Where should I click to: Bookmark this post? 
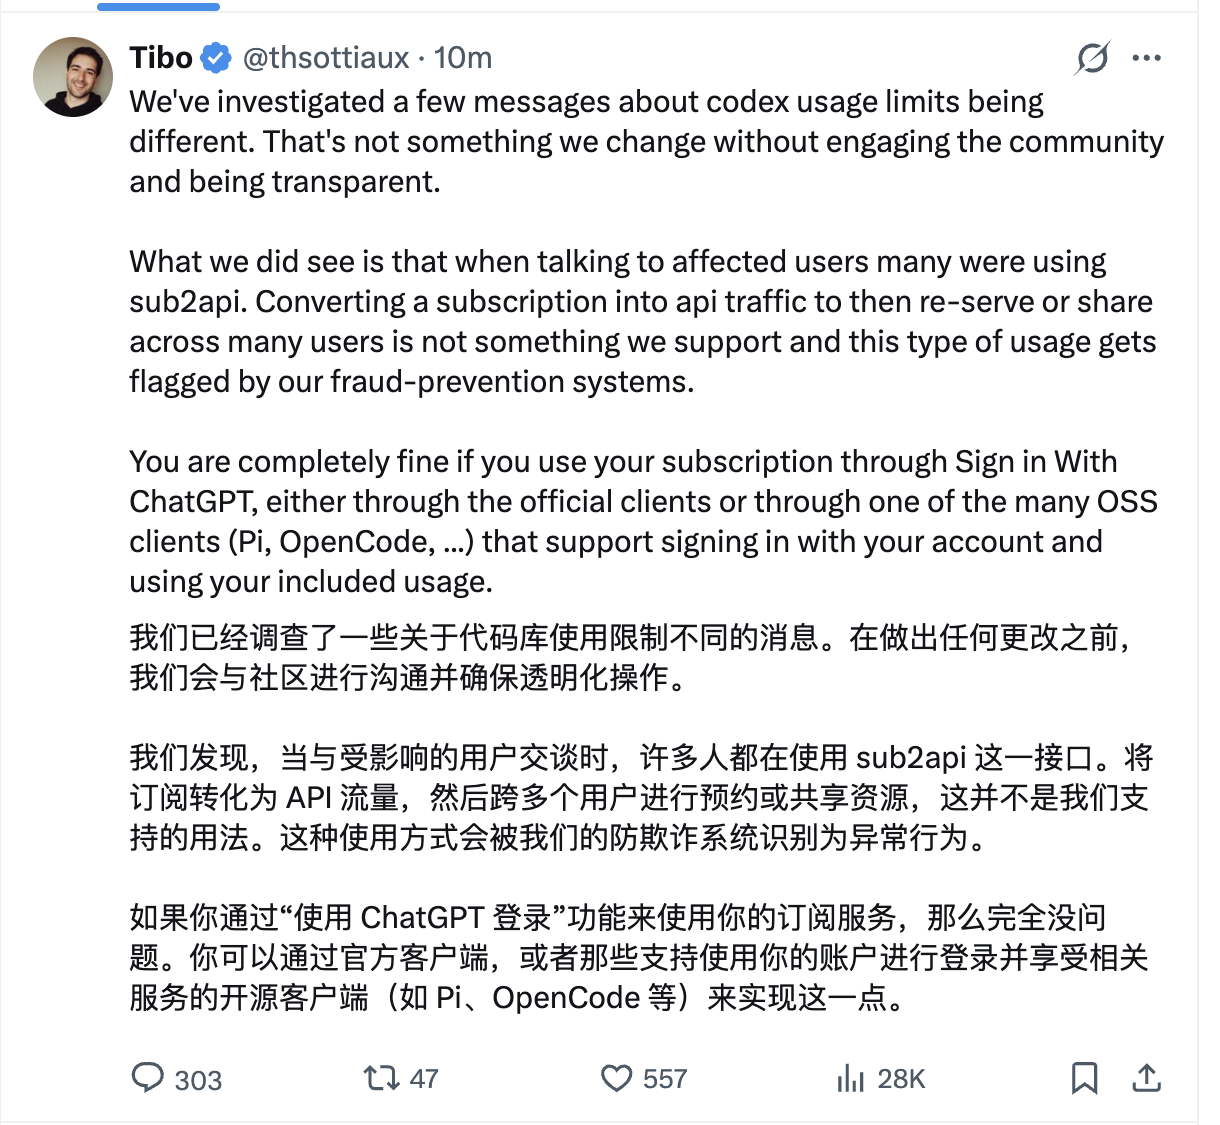1084,1078
